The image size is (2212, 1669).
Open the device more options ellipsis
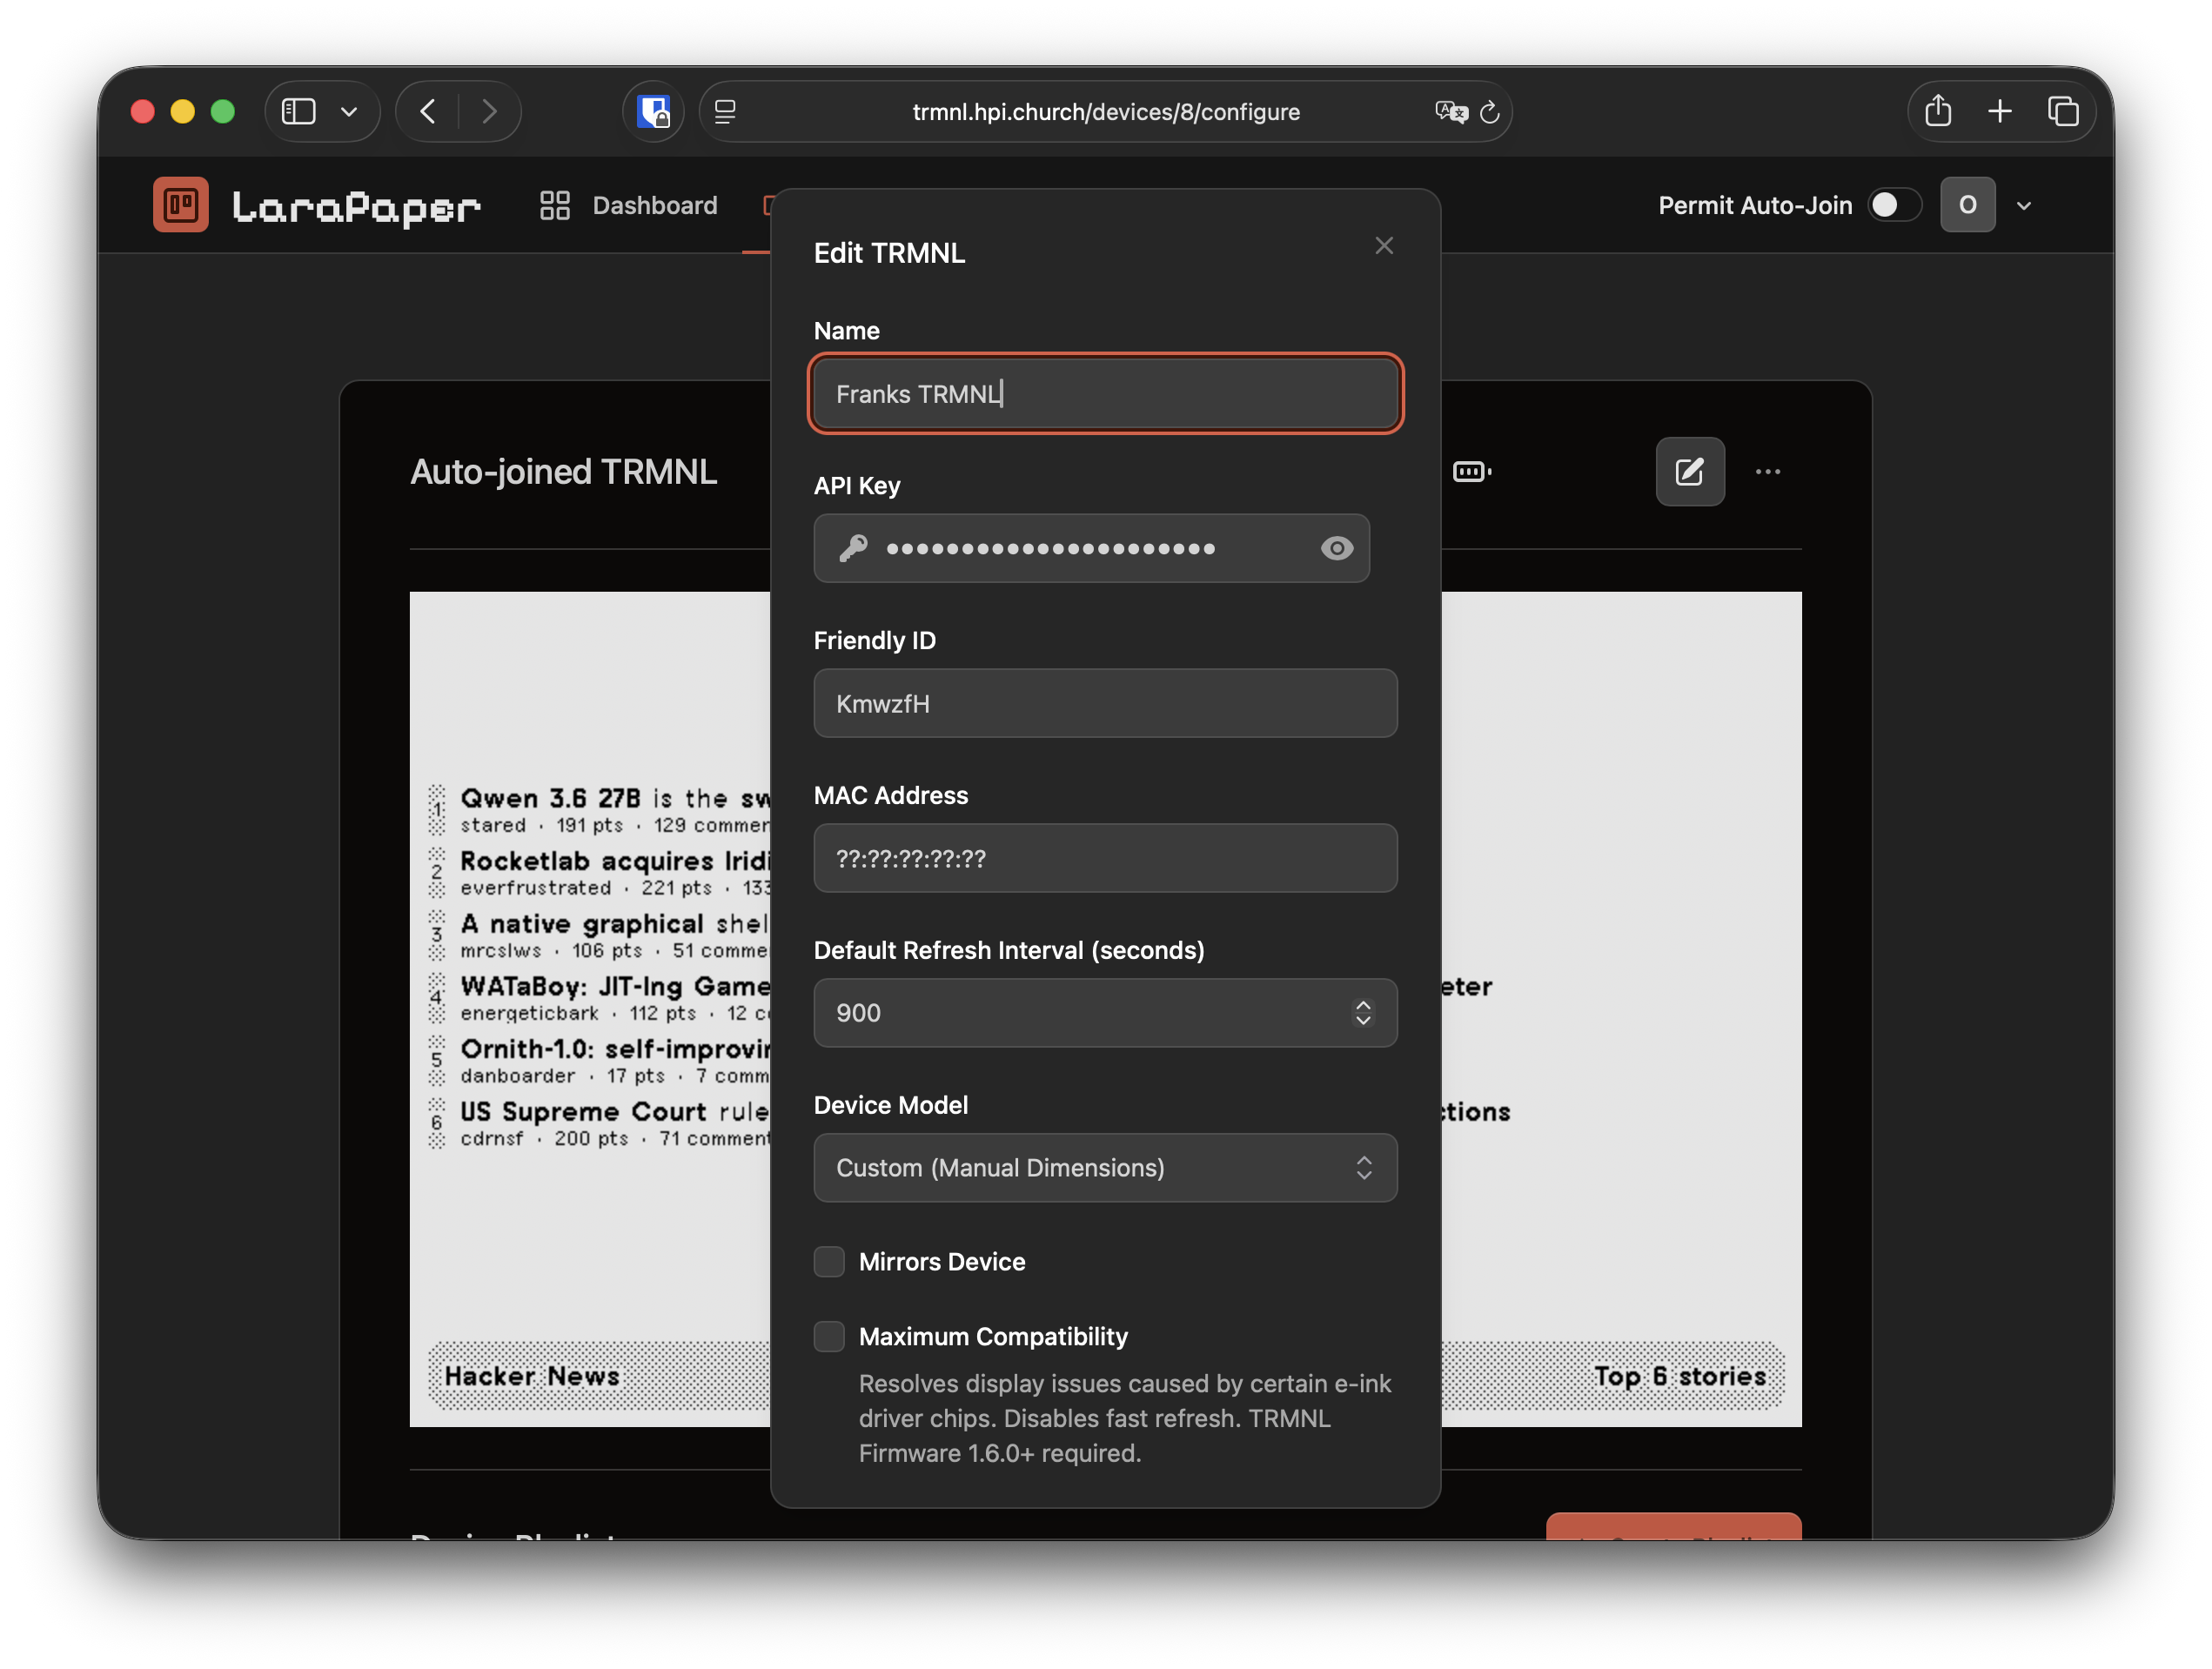click(1767, 472)
